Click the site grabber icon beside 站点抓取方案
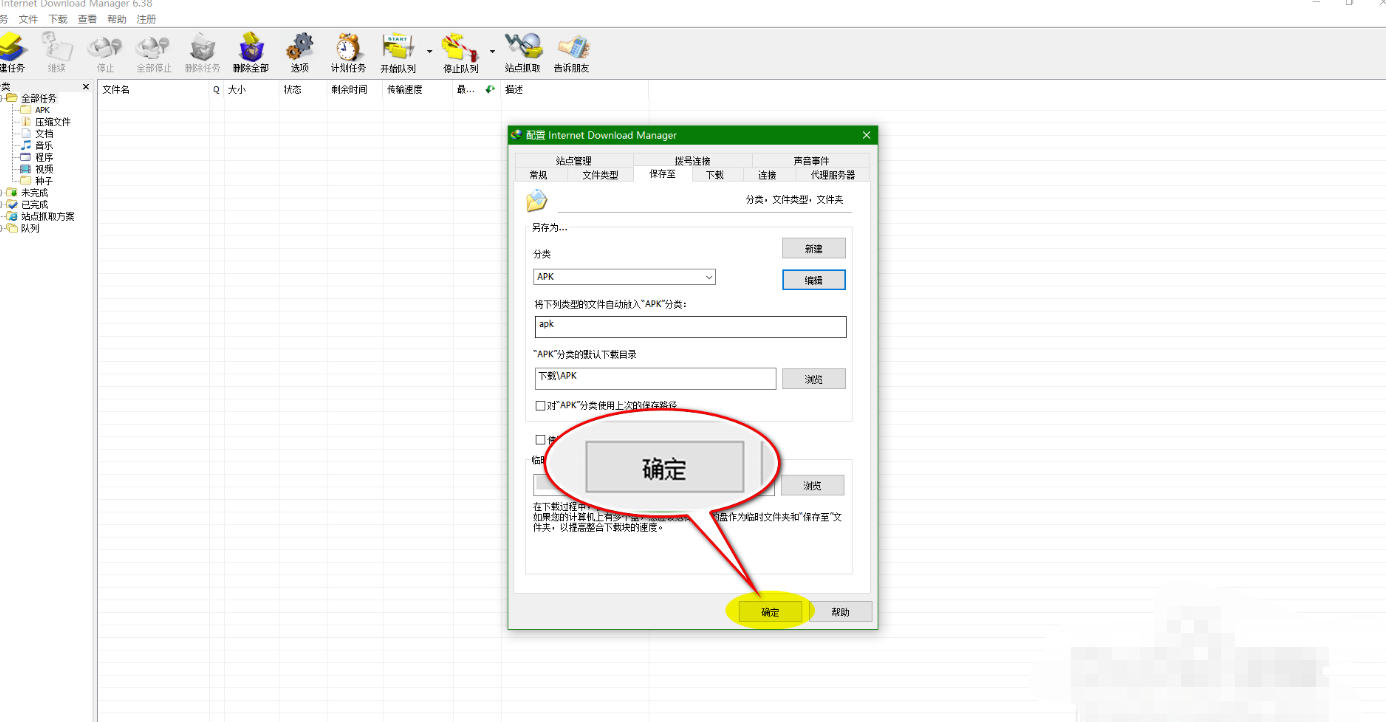This screenshot has height=722, width=1386. (13, 216)
